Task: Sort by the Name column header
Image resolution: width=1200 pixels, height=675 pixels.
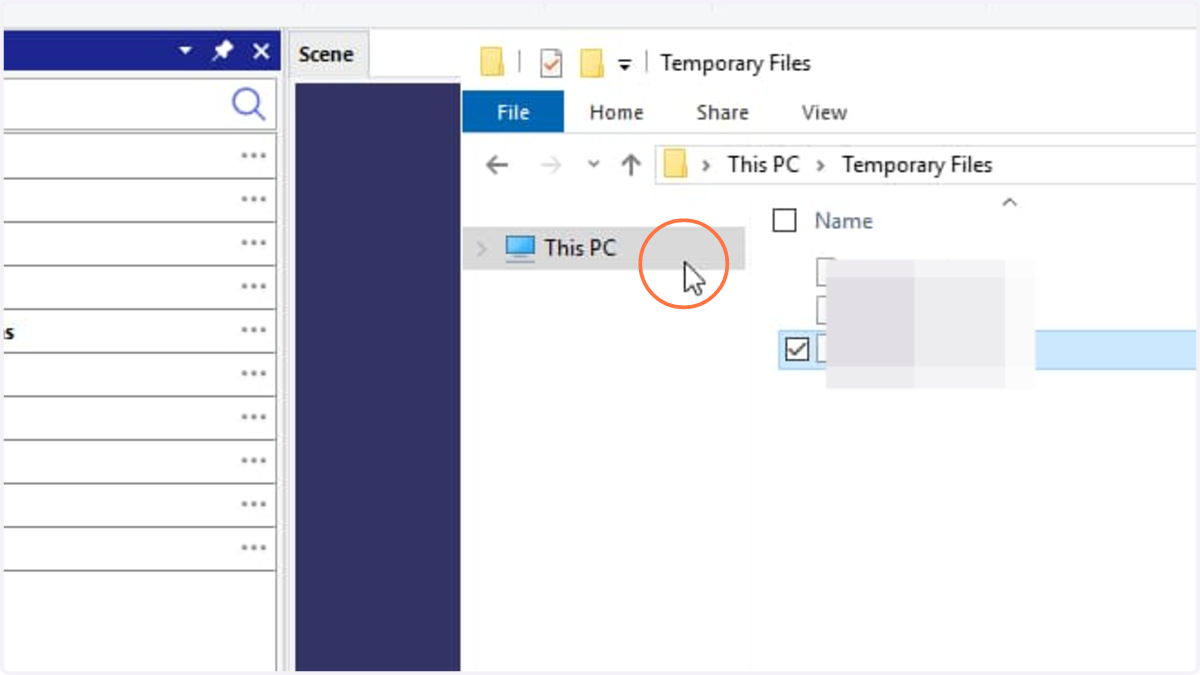Action: tap(843, 221)
